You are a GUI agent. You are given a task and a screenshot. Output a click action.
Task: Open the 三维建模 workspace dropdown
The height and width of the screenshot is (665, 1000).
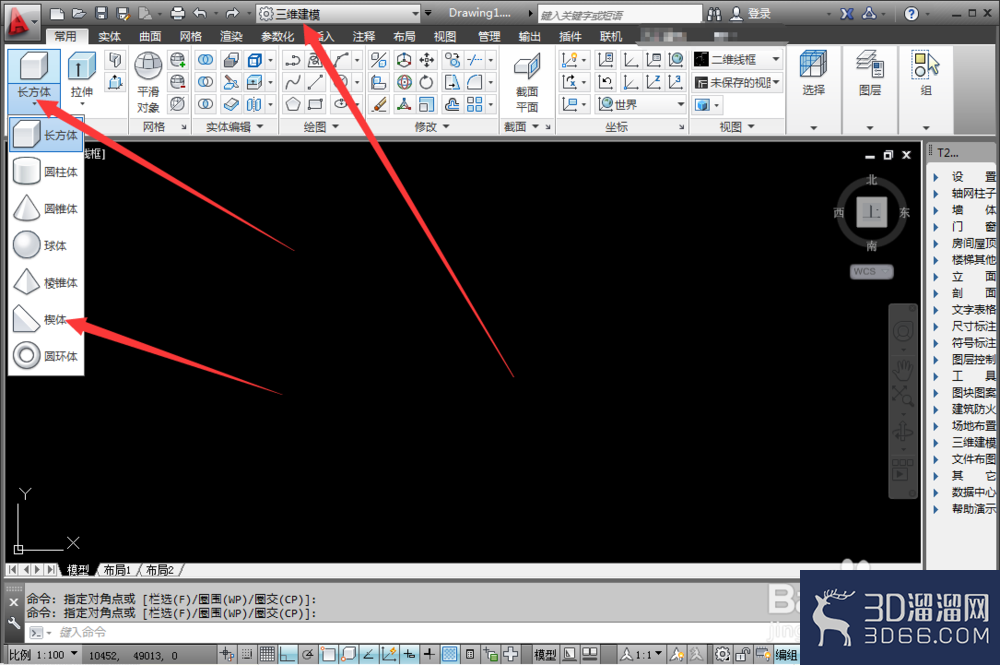339,13
